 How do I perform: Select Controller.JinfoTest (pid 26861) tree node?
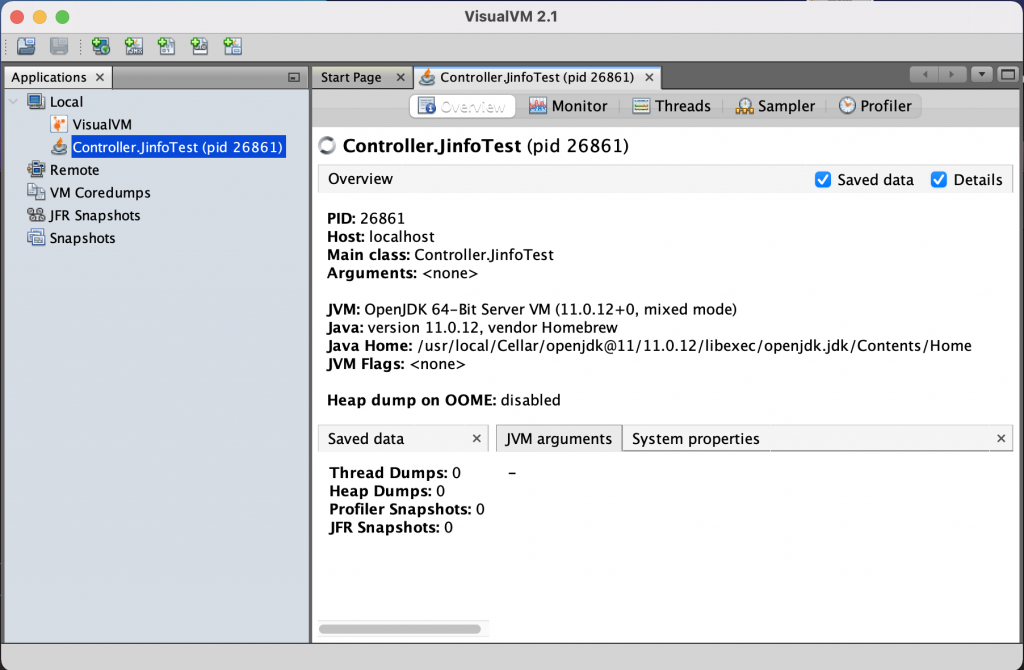[x=178, y=147]
